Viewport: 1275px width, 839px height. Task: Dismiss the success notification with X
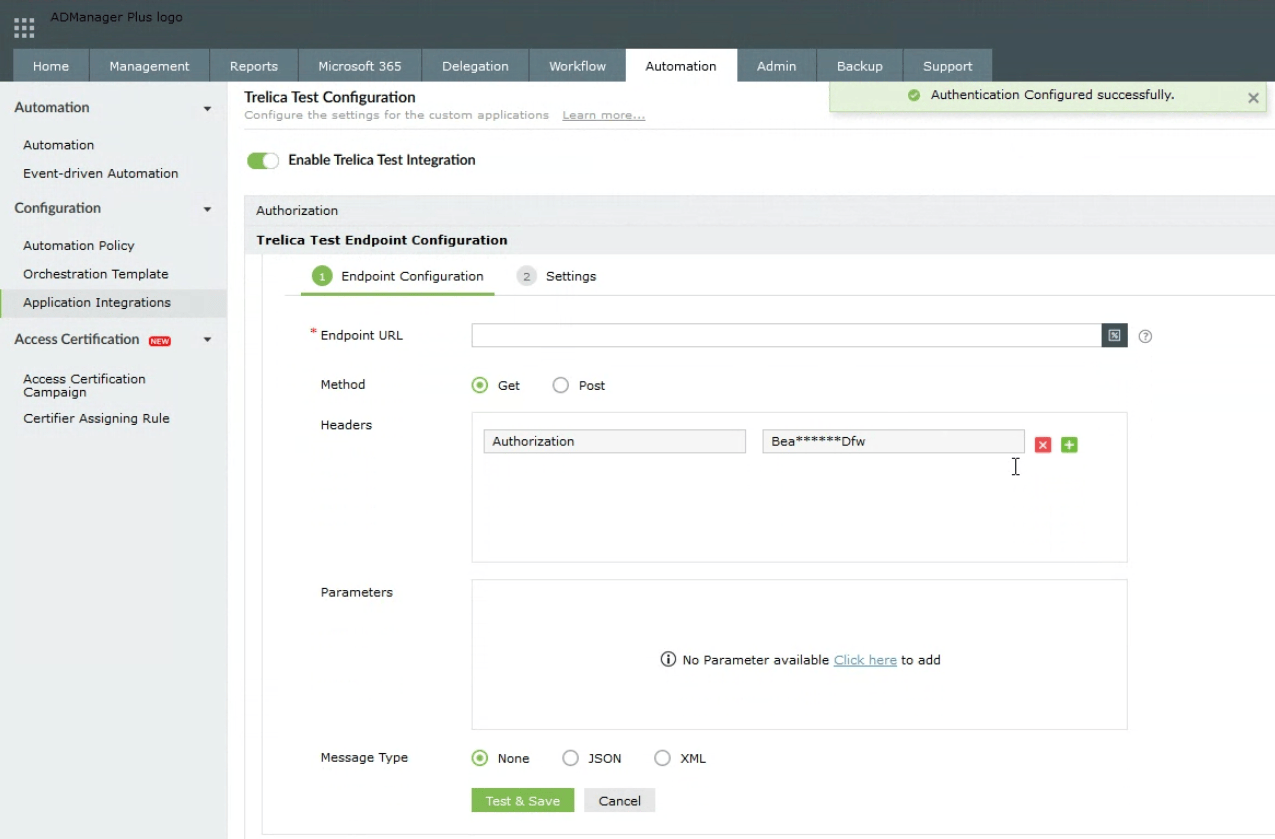[x=1253, y=98]
